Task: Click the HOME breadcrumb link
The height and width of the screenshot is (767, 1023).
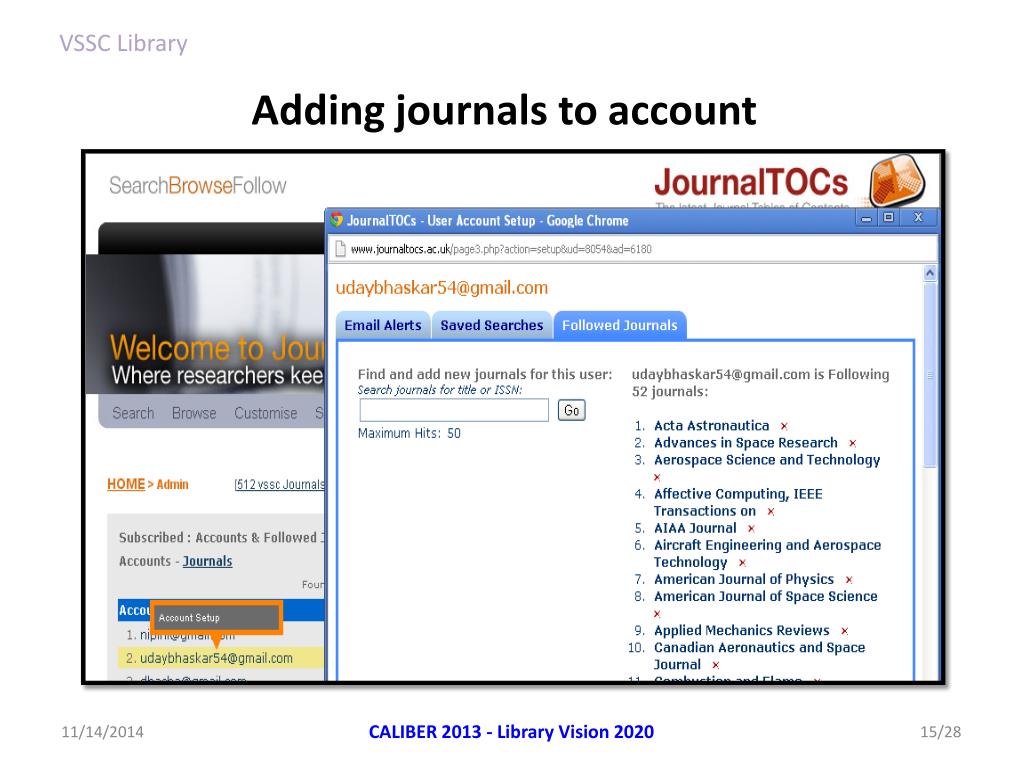Action: pyautogui.click(x=126, y=485)
